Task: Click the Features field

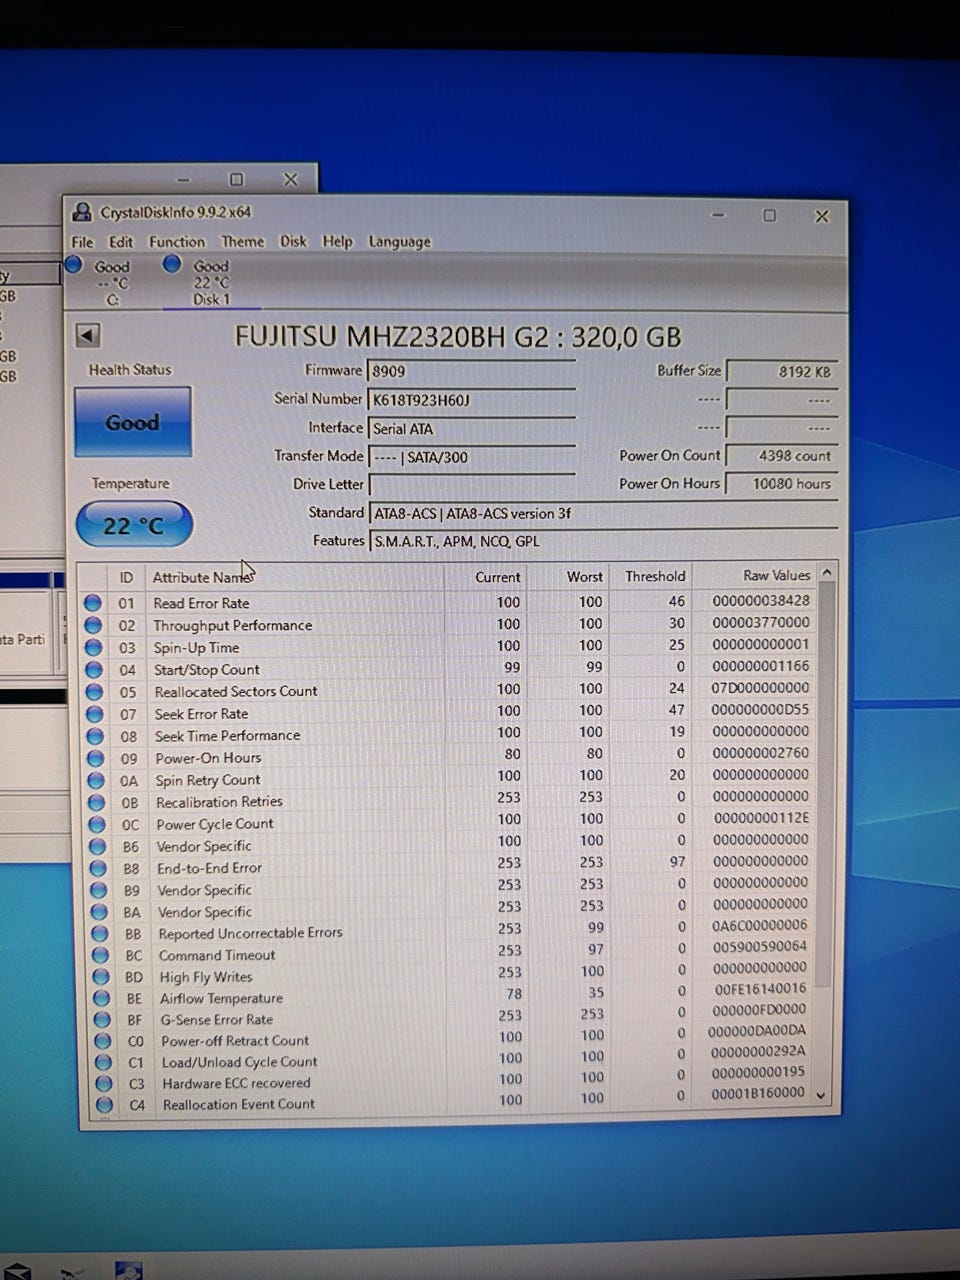Action: [602, 541]
